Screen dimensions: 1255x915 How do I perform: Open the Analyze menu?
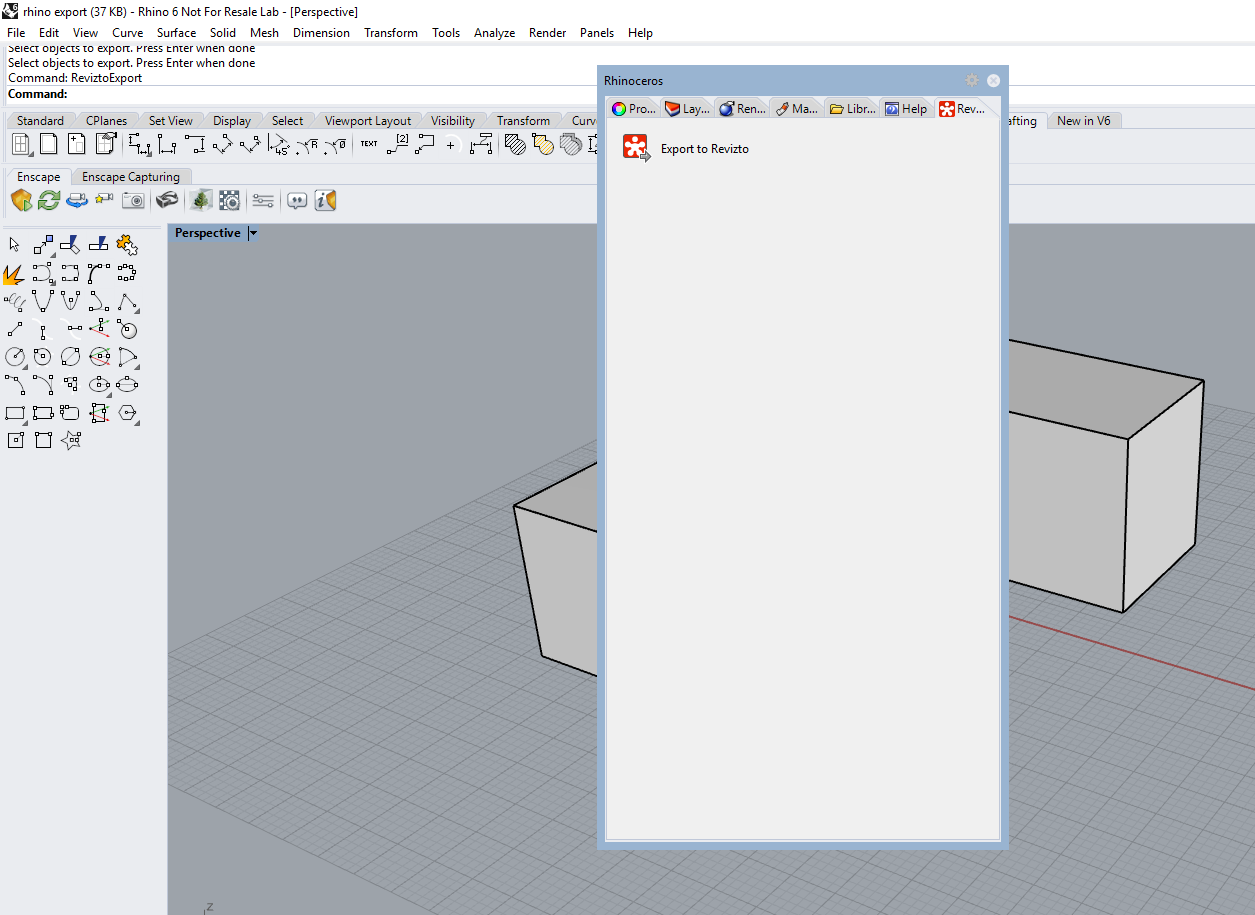494,33
